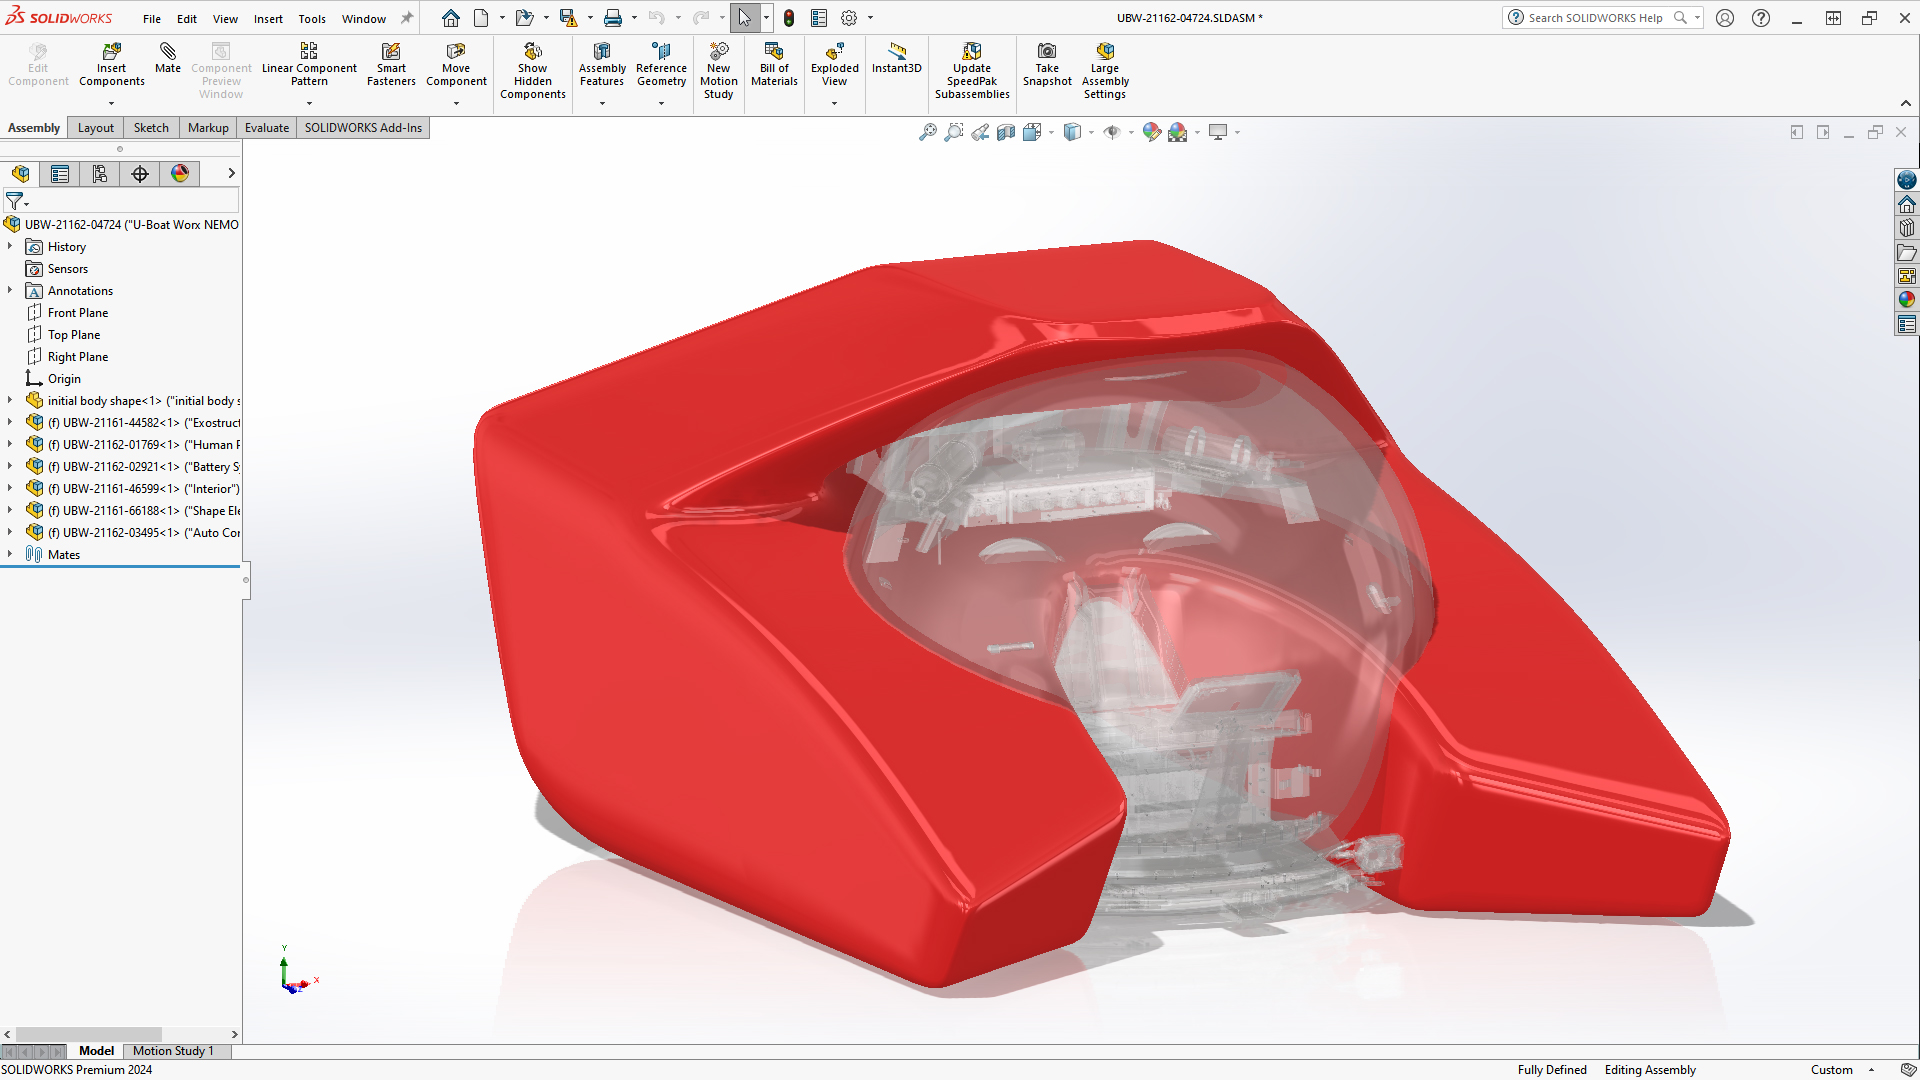Open Exploded View dropdown arrow

[834, 103]
